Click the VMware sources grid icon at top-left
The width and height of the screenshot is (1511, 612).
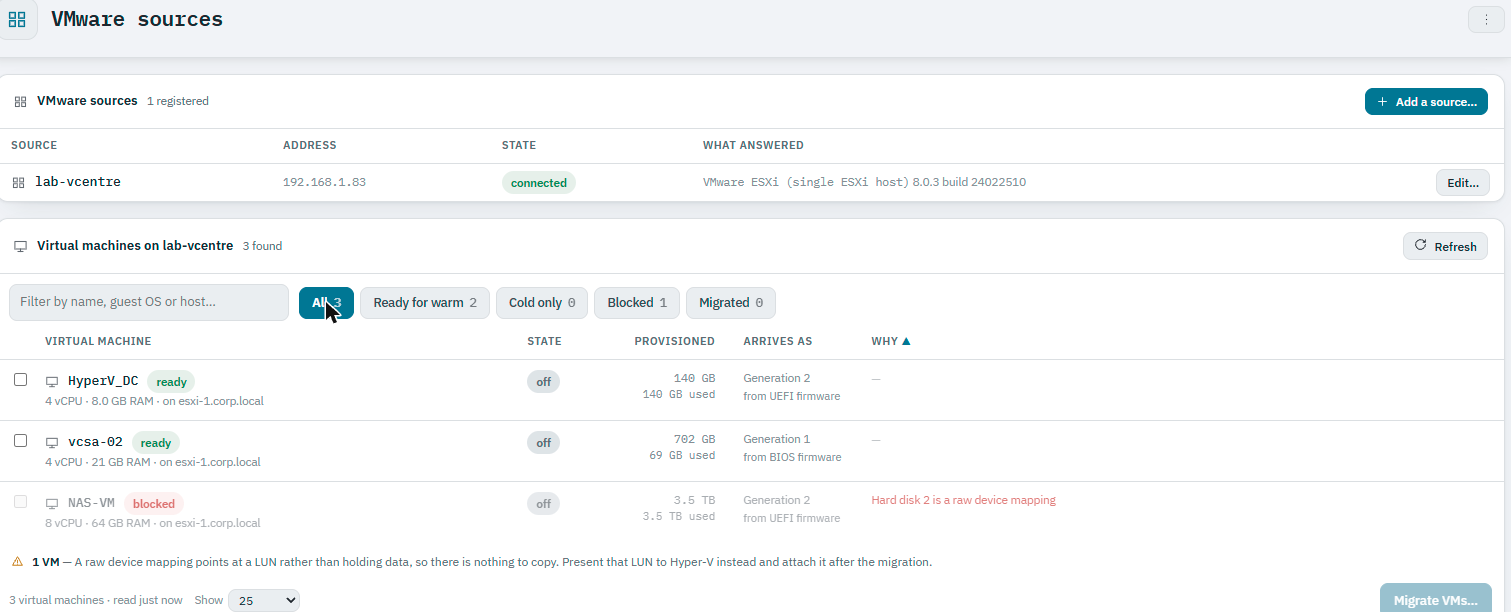[x=17, y=19]
